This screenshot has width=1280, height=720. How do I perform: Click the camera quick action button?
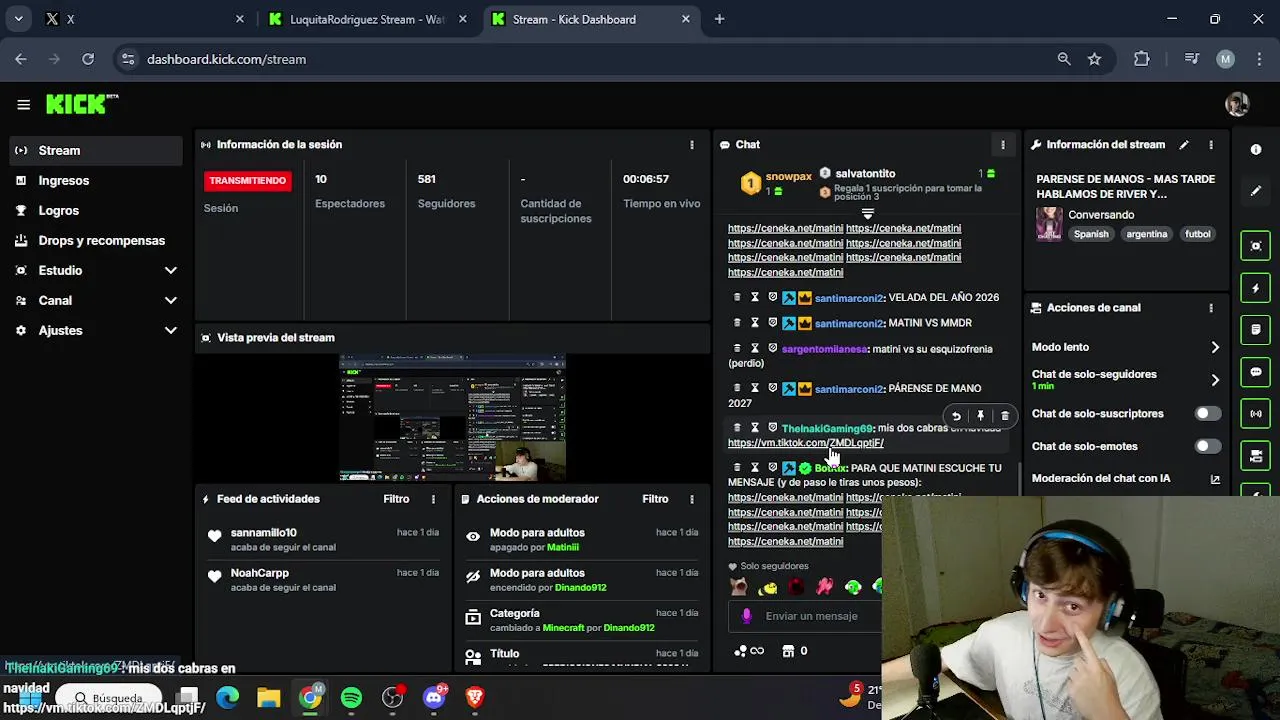[1256, 457]
